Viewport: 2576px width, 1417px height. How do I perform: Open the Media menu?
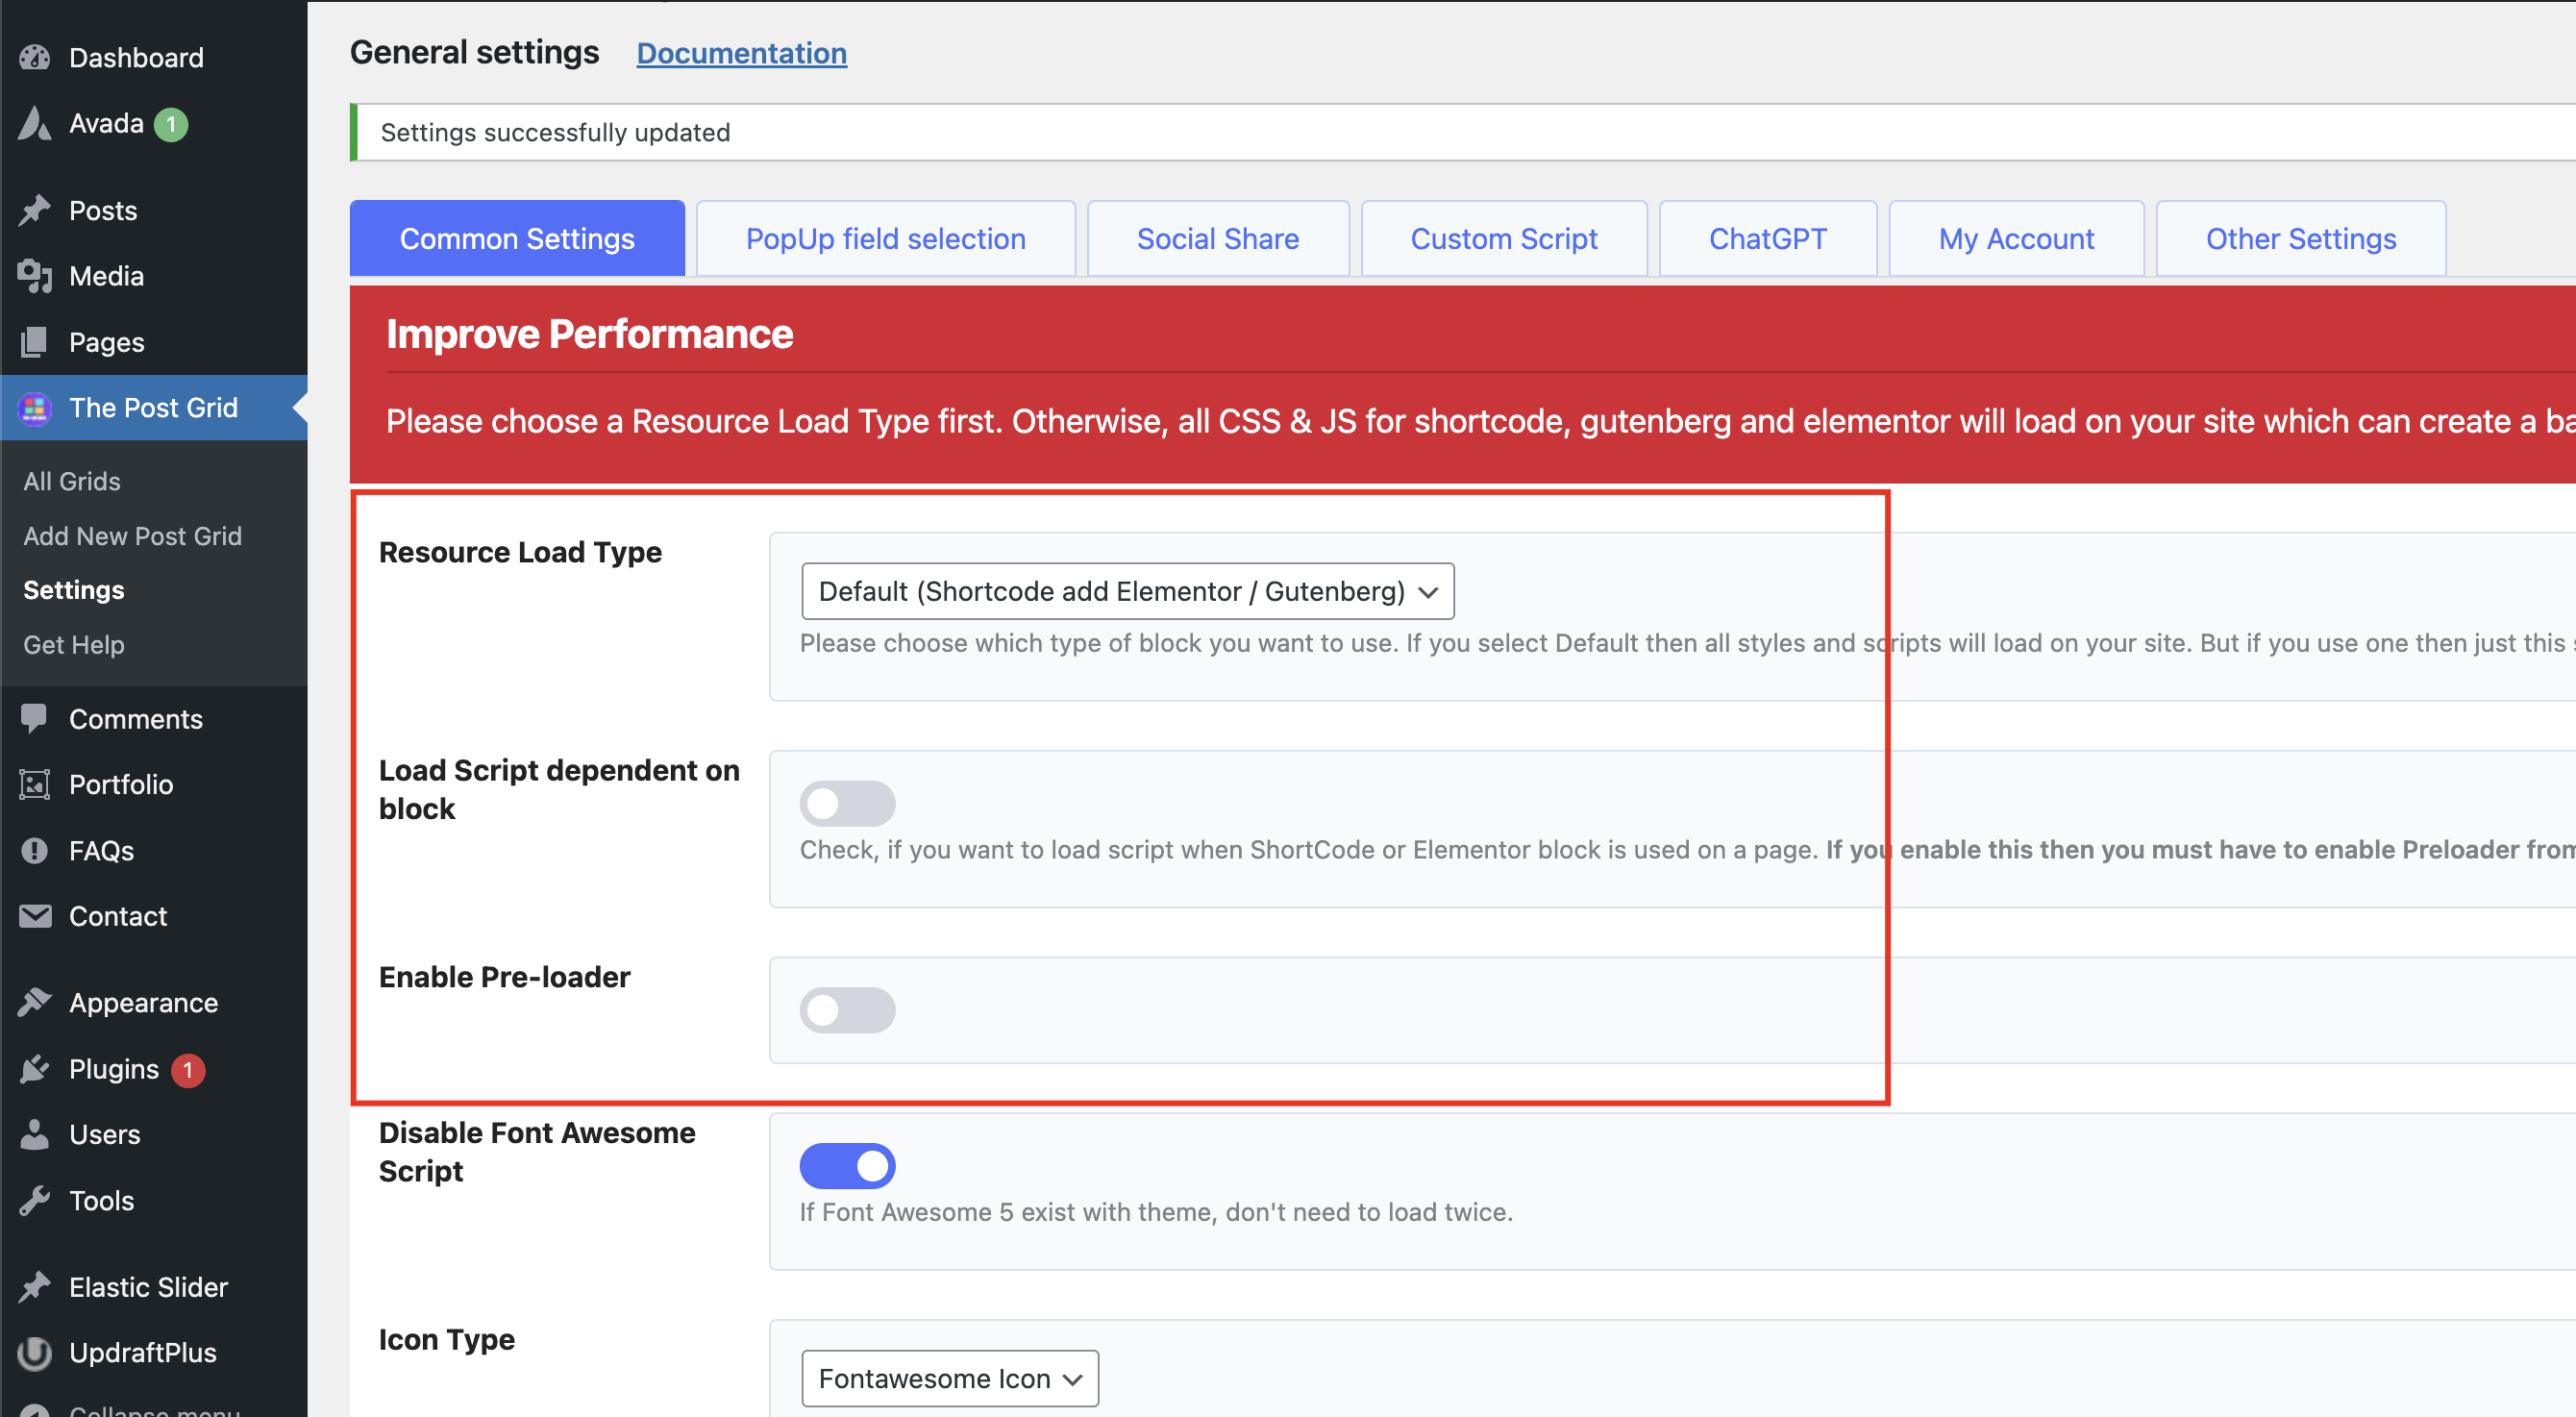(154, 276)
